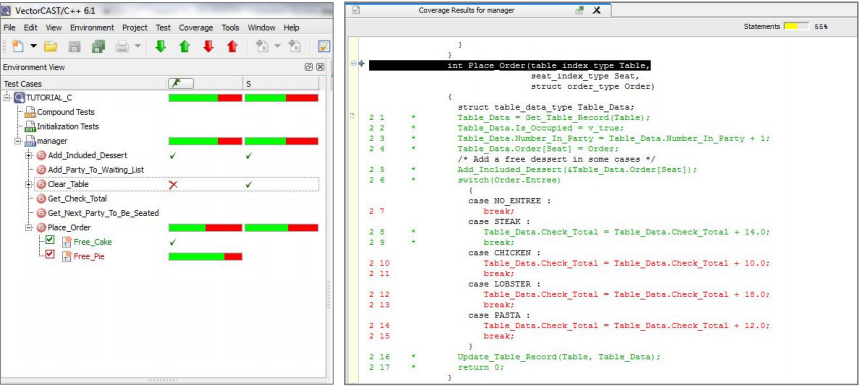
Task: Collapse the Place_Order function in coverage viewer
Action: [354, 64]
